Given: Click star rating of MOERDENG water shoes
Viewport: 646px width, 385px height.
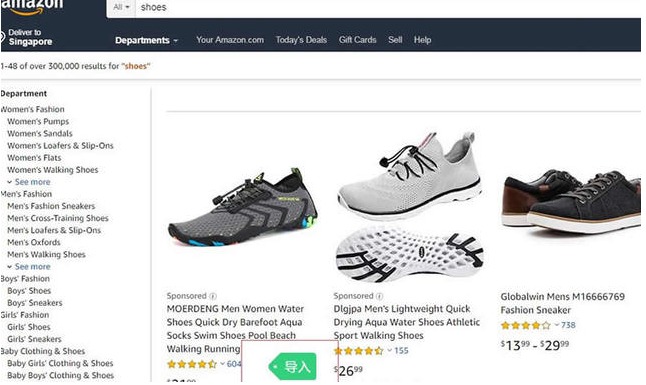Looking at the screenshot, I should (192, 364).
